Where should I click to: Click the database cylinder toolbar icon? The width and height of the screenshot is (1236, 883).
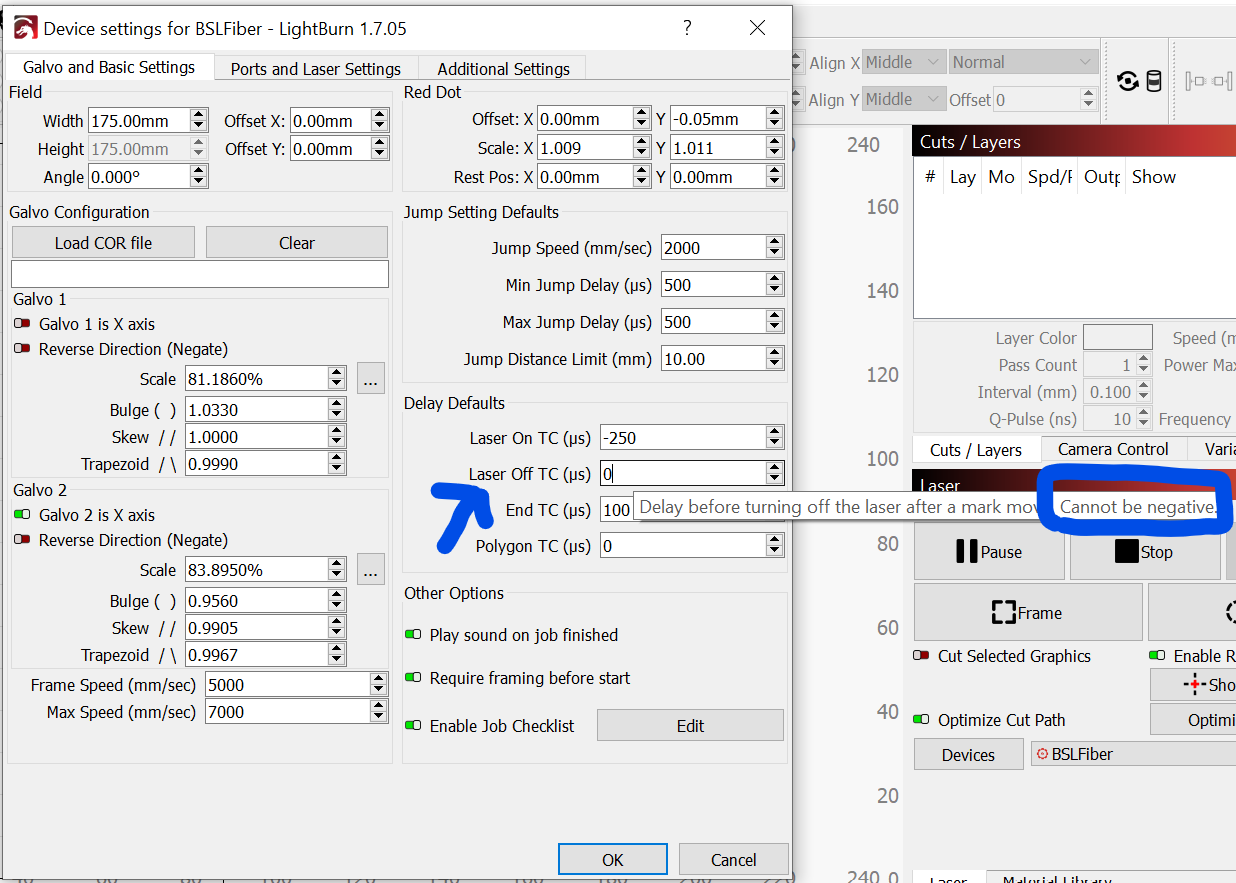coord(1153,81)
